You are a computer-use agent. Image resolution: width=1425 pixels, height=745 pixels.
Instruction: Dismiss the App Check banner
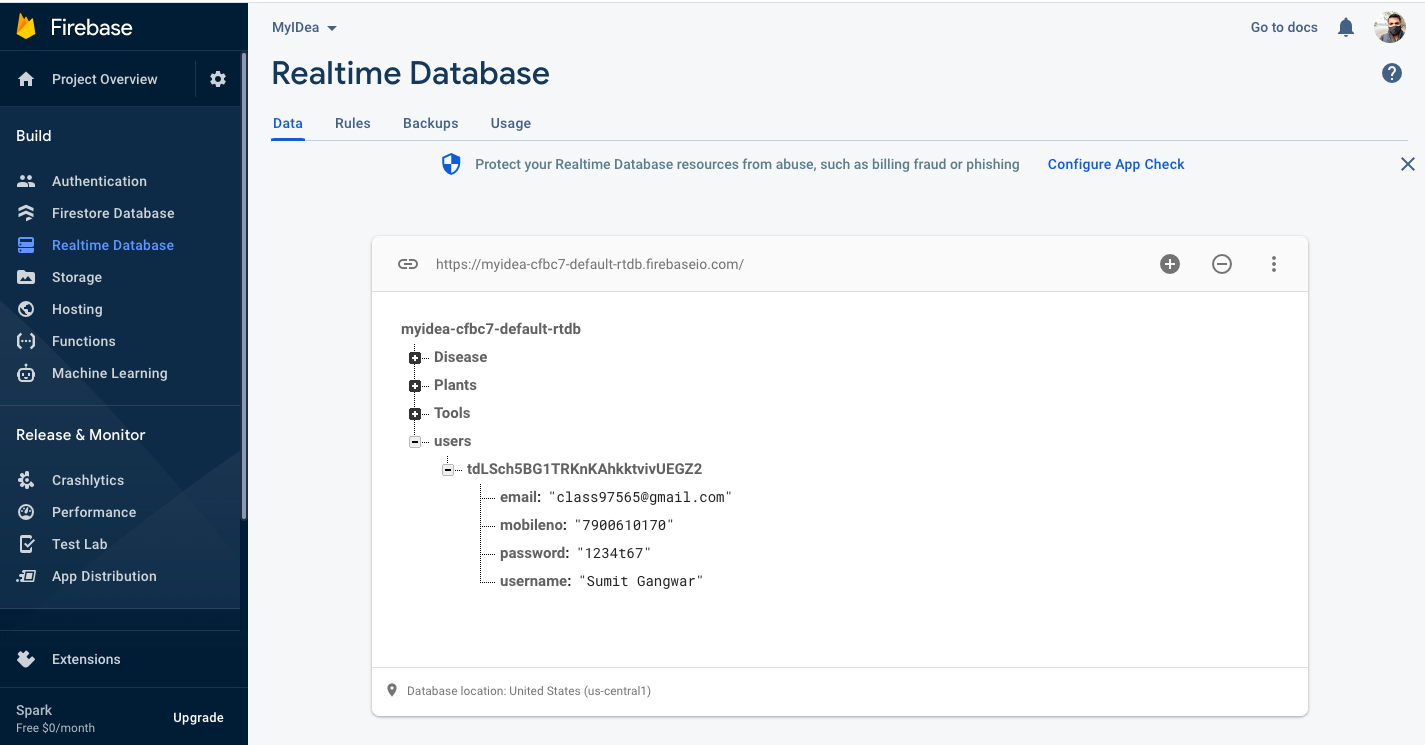tap(1407, 164)
